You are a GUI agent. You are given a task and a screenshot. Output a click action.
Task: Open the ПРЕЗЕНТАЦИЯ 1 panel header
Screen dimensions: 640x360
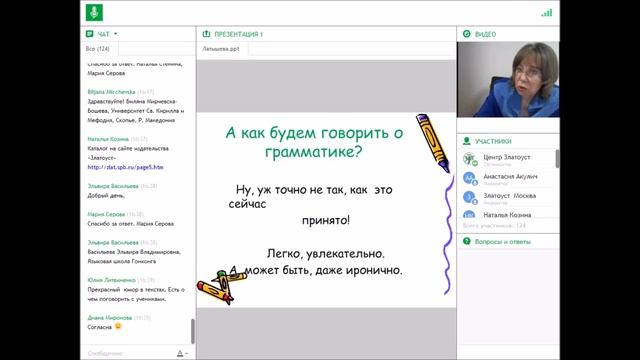coord(238,34)
